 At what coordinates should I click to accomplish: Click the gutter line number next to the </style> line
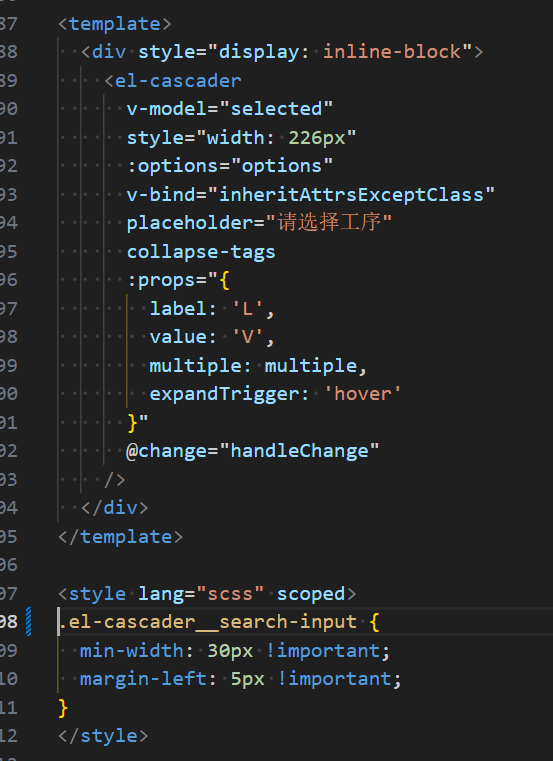click(8, 736)
